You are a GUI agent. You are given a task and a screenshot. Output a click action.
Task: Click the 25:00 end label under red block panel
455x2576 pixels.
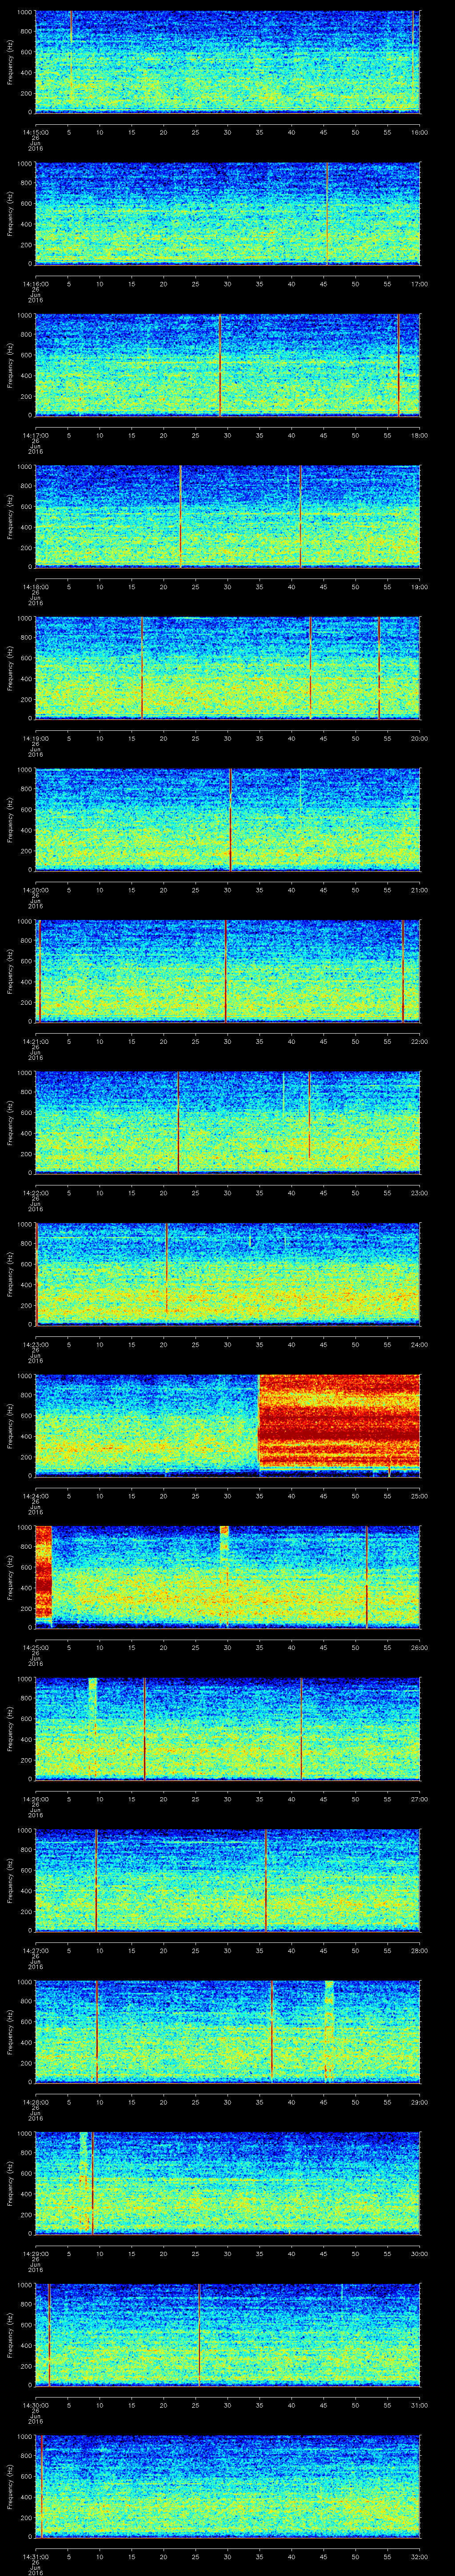point(419,1496)
